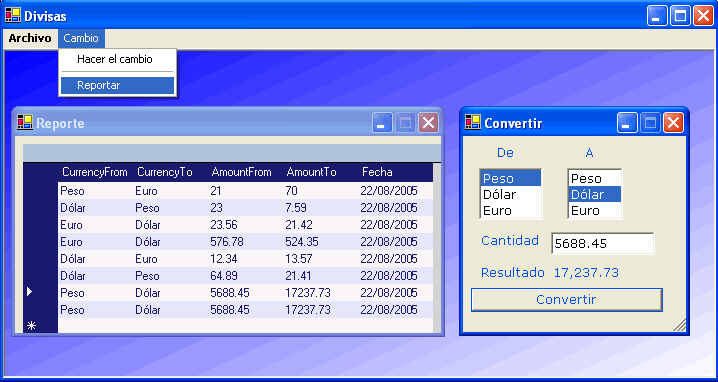Click the AmountFrom cell showing 21
The width and height of the screenshot is (718, 382).
pyautogui.click(x=245, y=191)
